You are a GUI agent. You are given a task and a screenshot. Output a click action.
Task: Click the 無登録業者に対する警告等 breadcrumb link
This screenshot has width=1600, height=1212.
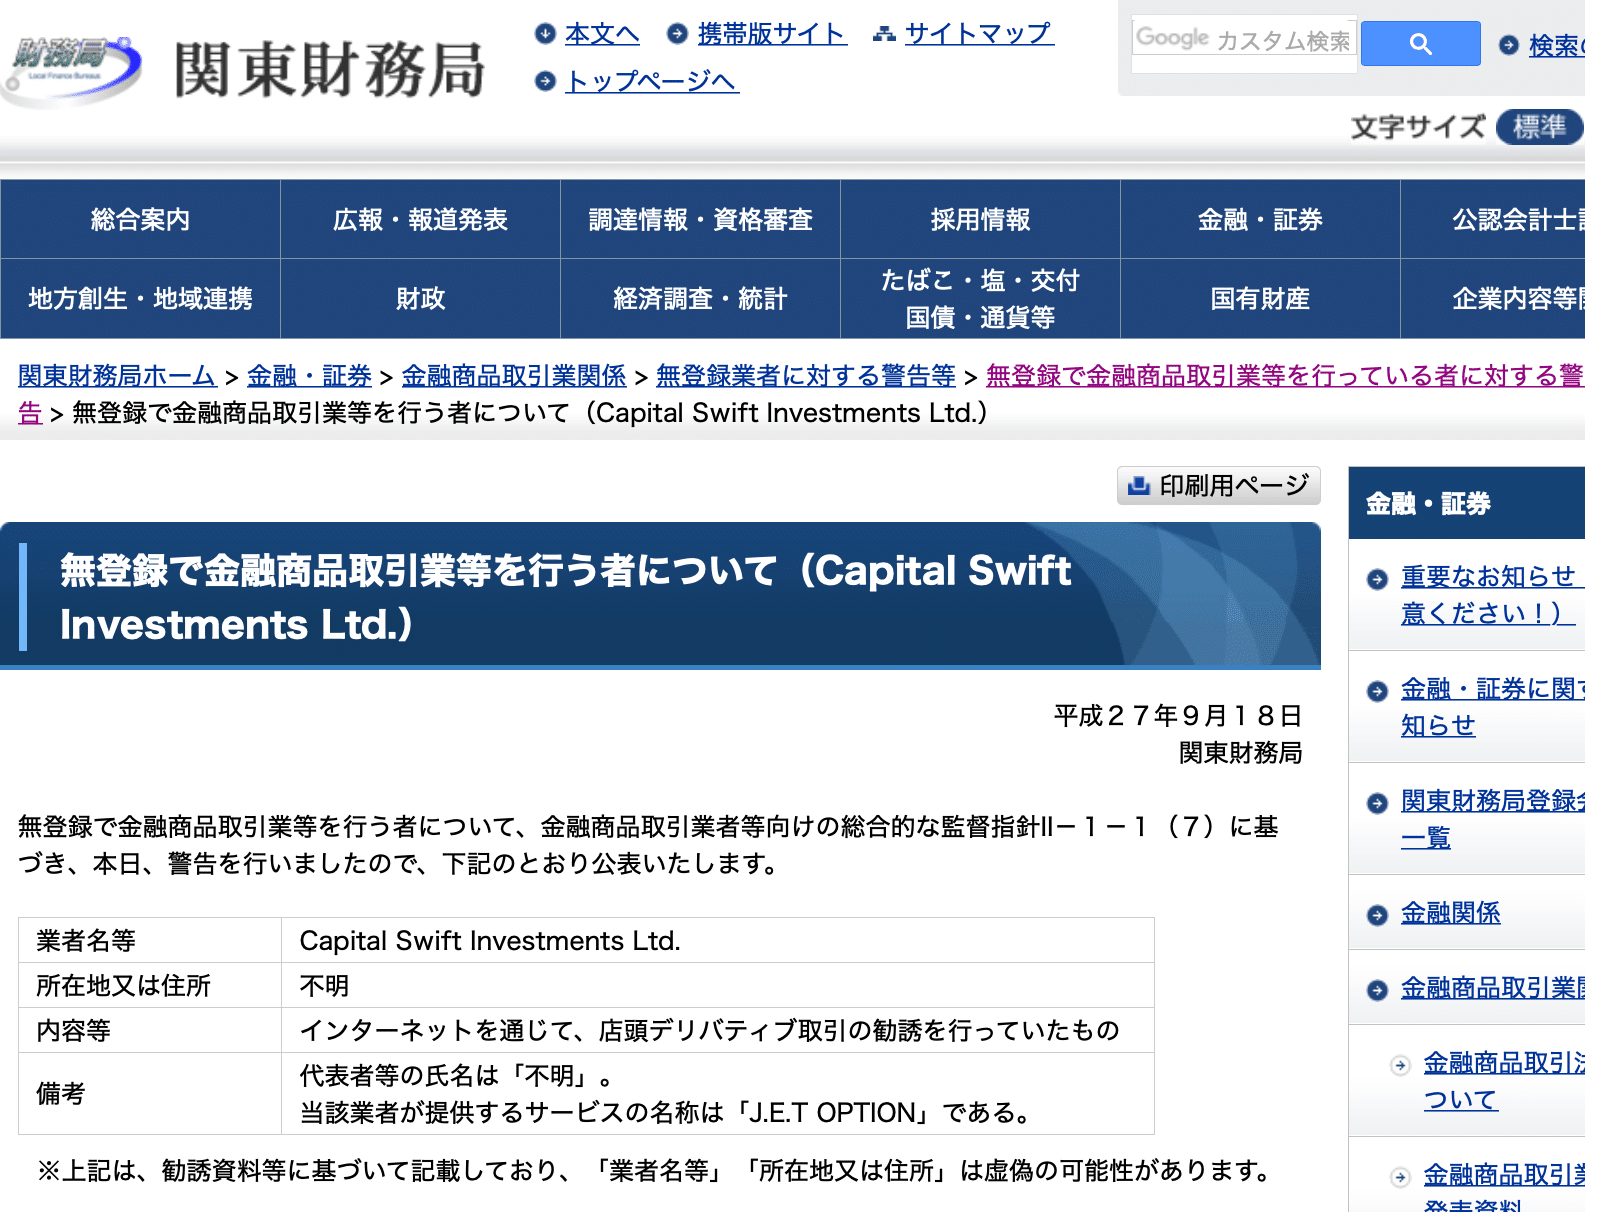(806, 376)
